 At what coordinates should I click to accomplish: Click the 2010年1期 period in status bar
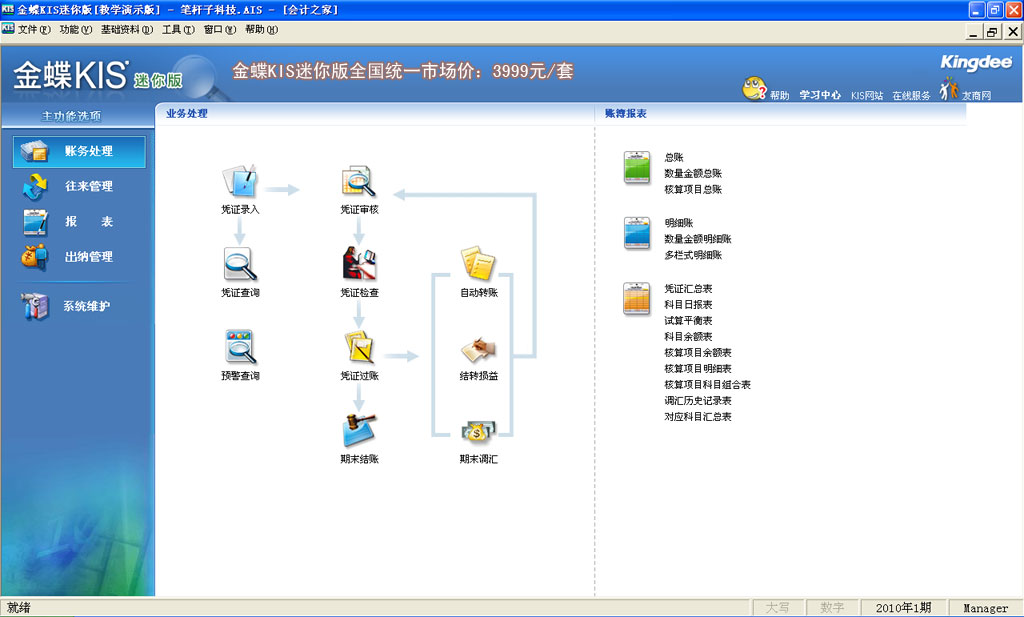903,608
